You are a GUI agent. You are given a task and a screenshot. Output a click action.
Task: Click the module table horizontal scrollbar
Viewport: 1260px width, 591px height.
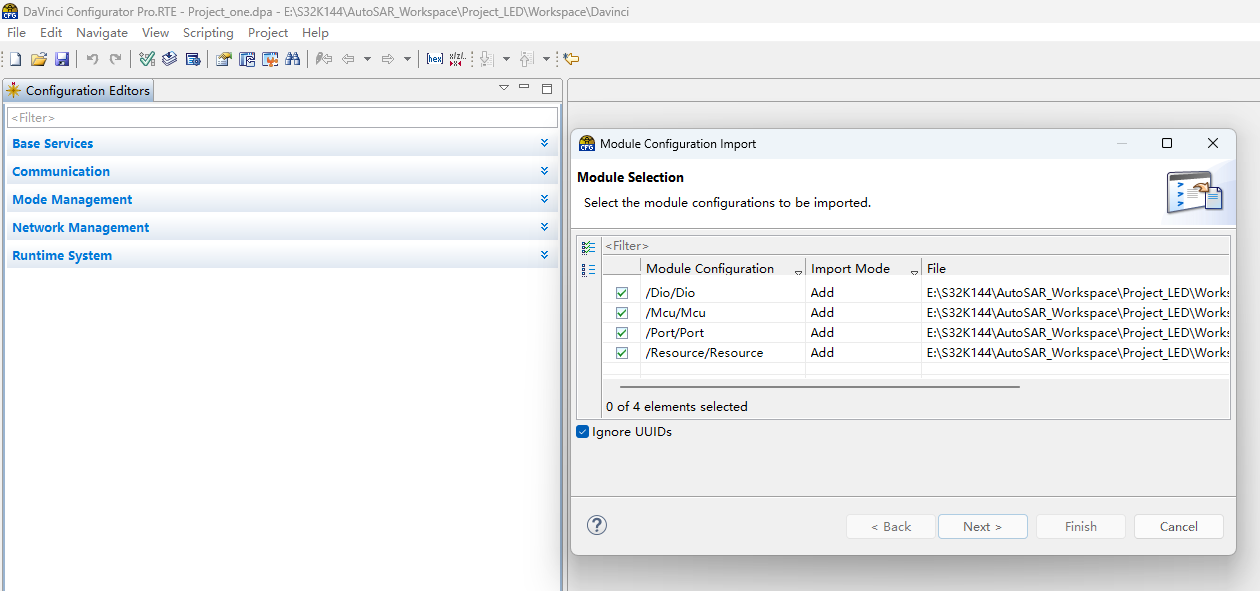[818, 386]
